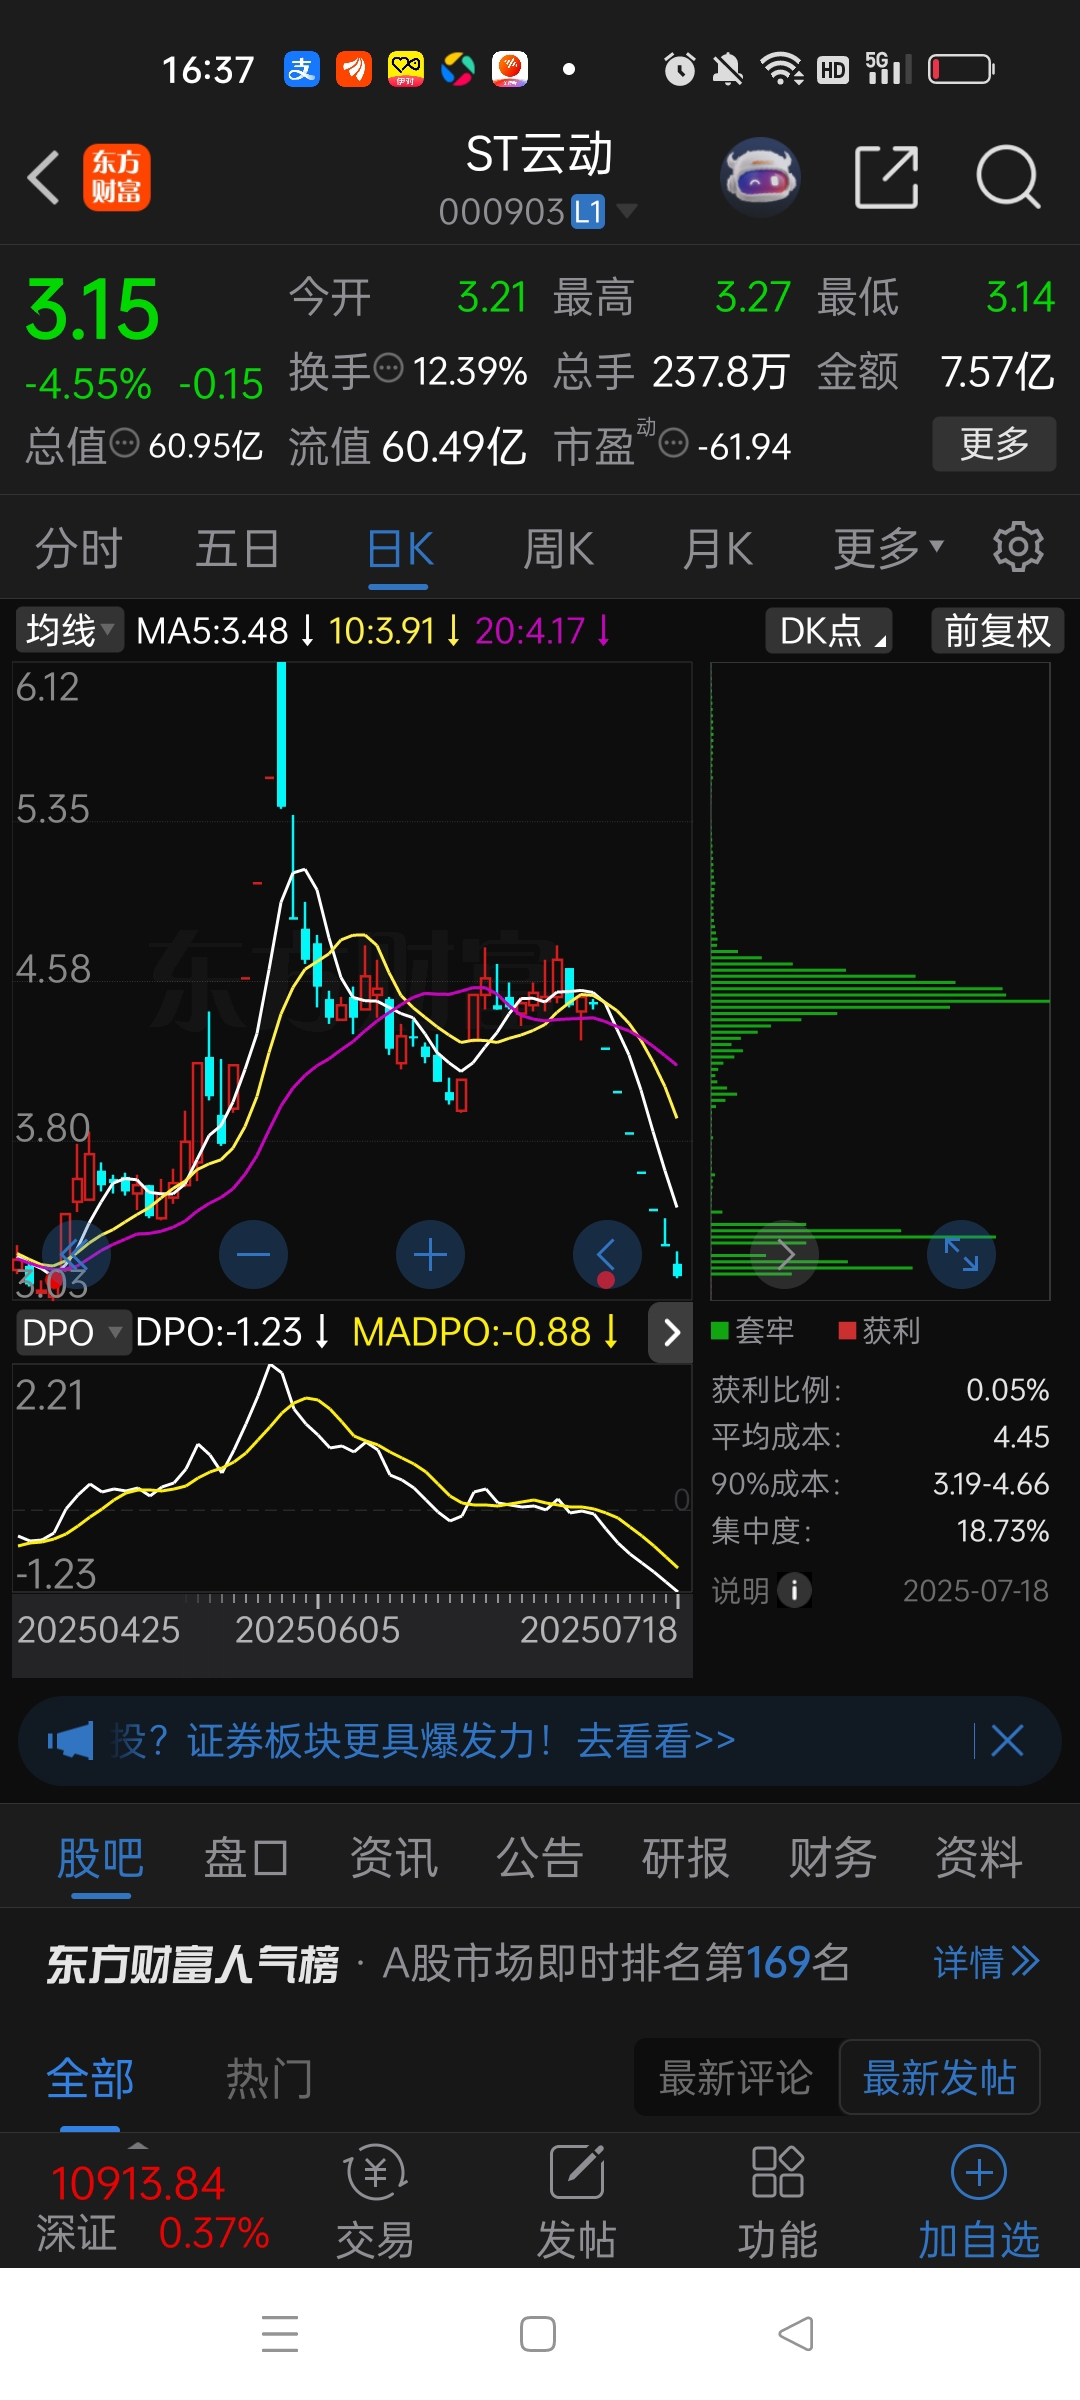The image size is (1080, 2400).
Task: Tap the 更多 quote details button
Action: pos(994,443)
